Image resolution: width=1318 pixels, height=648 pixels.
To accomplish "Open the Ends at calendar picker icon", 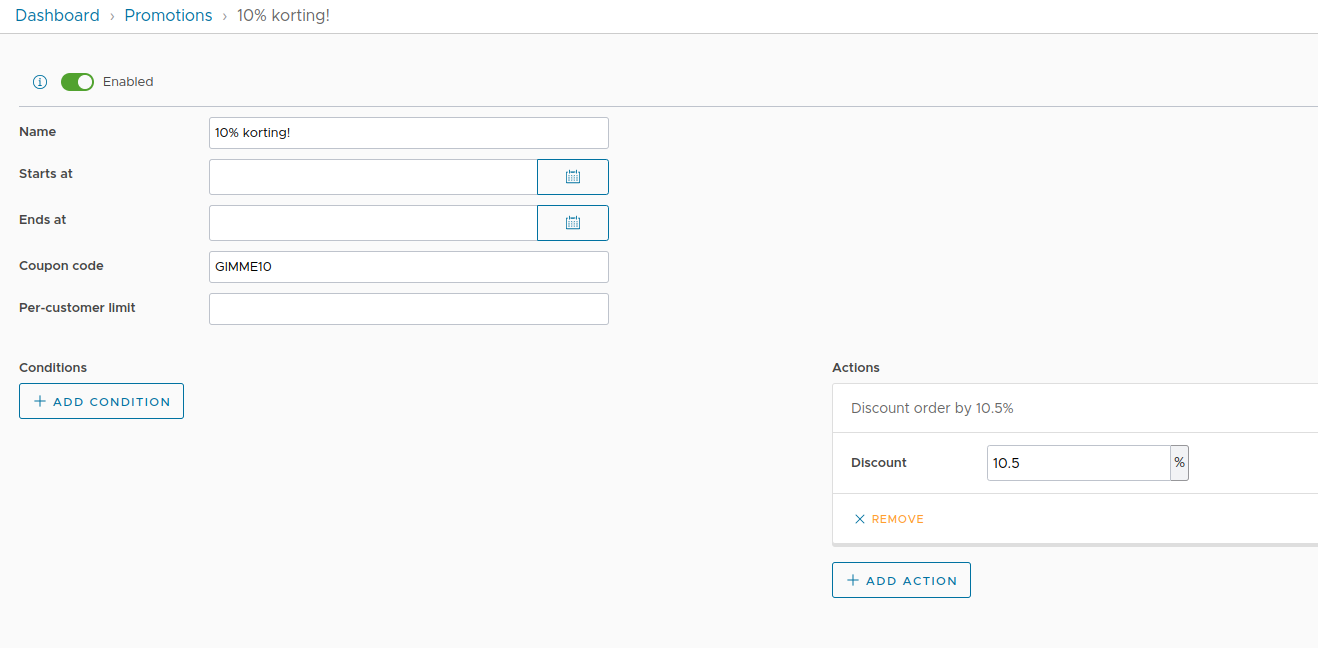I will (x=572, y=222).
